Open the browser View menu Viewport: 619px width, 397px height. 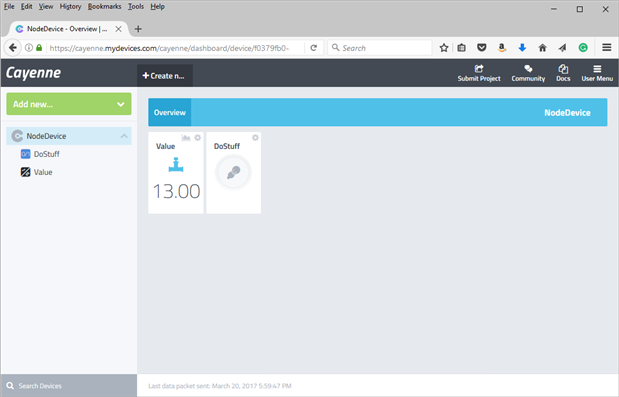tap(46, 6)
